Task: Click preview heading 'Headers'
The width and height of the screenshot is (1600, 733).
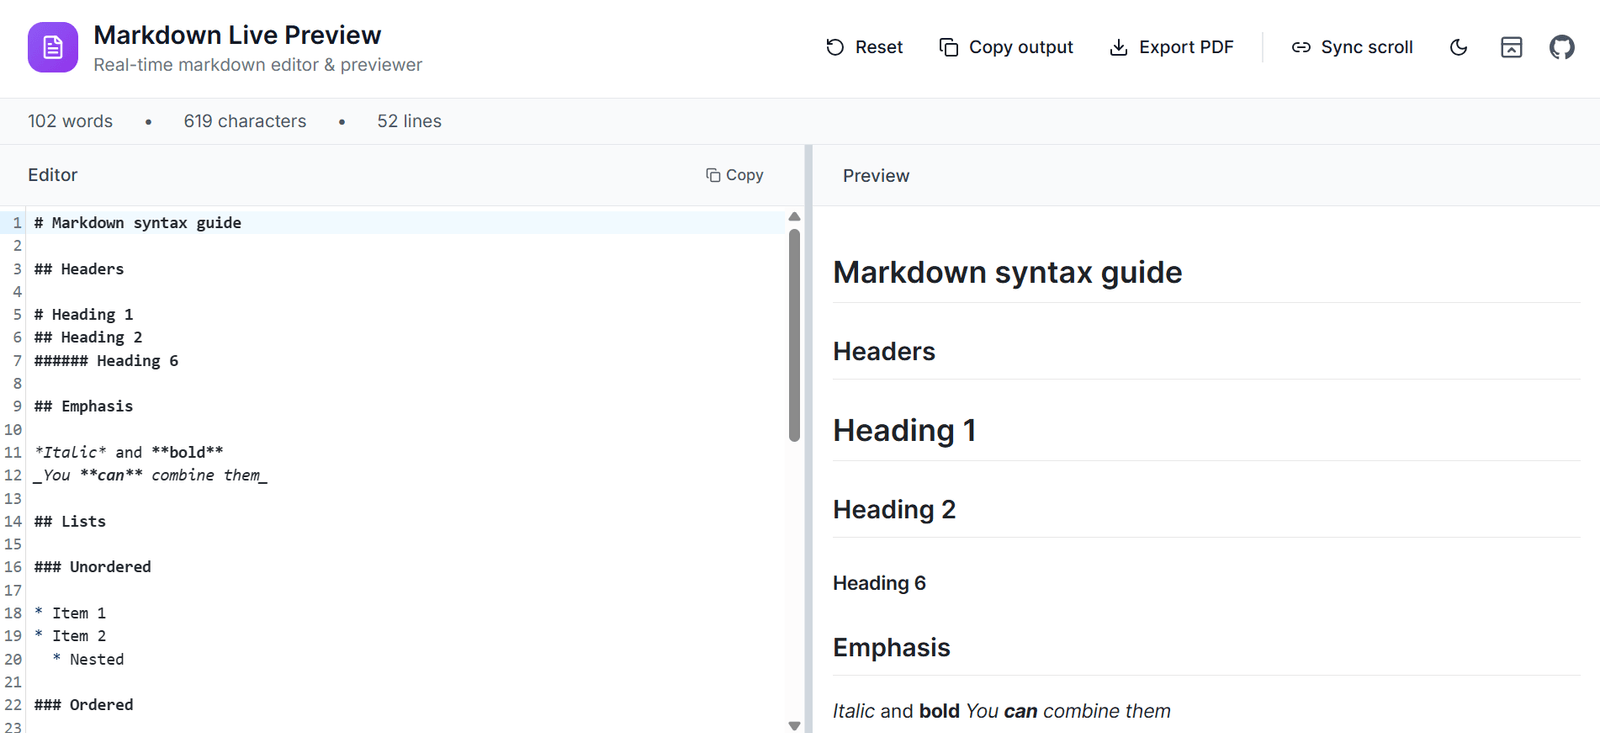Action: click(x=884, y=351)
